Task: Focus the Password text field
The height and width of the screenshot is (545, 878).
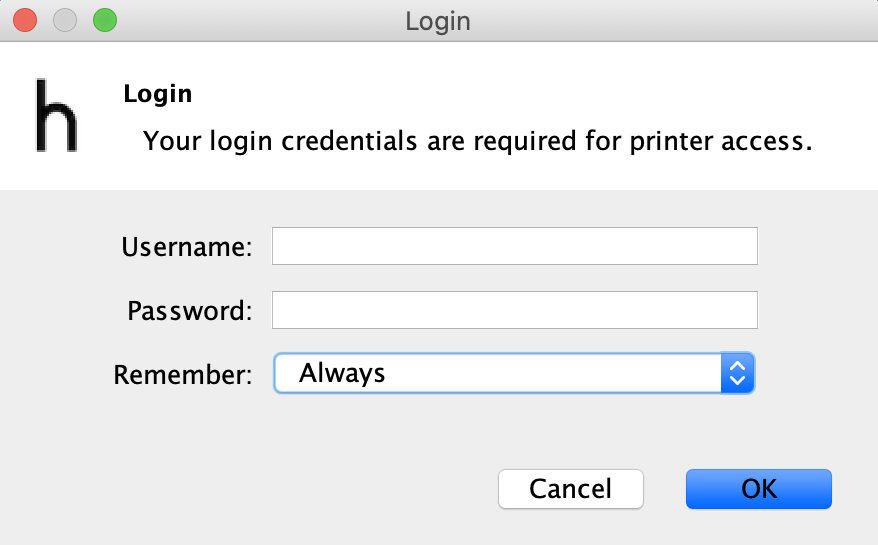Action: (515, 310)
